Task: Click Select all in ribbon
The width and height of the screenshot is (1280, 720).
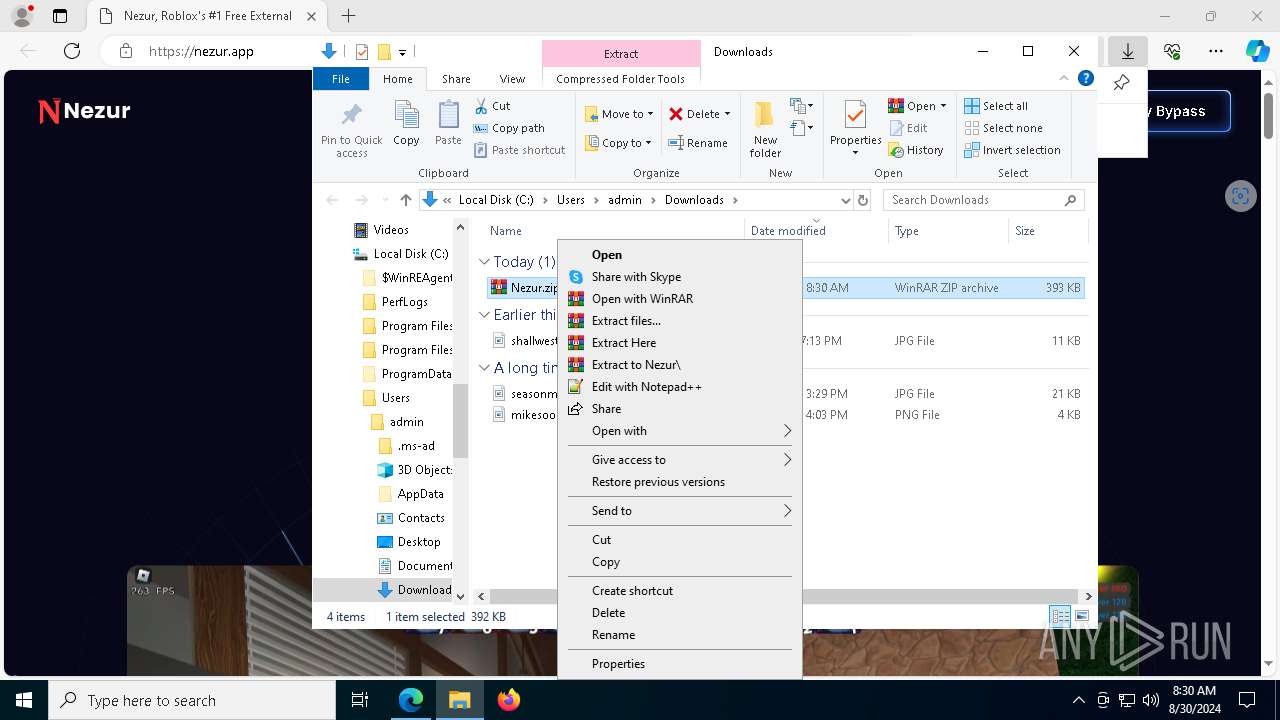Action: 996,106
